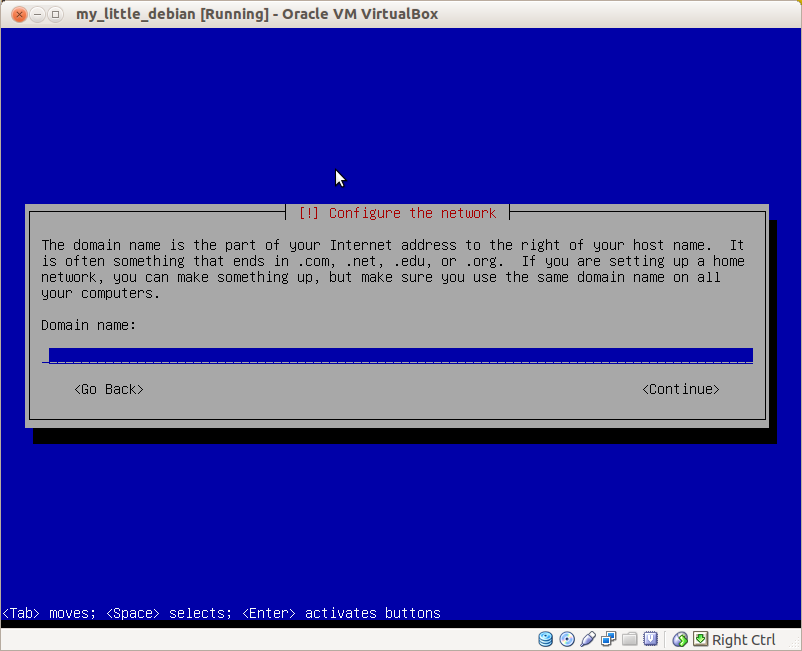
Task: Close the VirtualBox window
Action: (19, 14)
